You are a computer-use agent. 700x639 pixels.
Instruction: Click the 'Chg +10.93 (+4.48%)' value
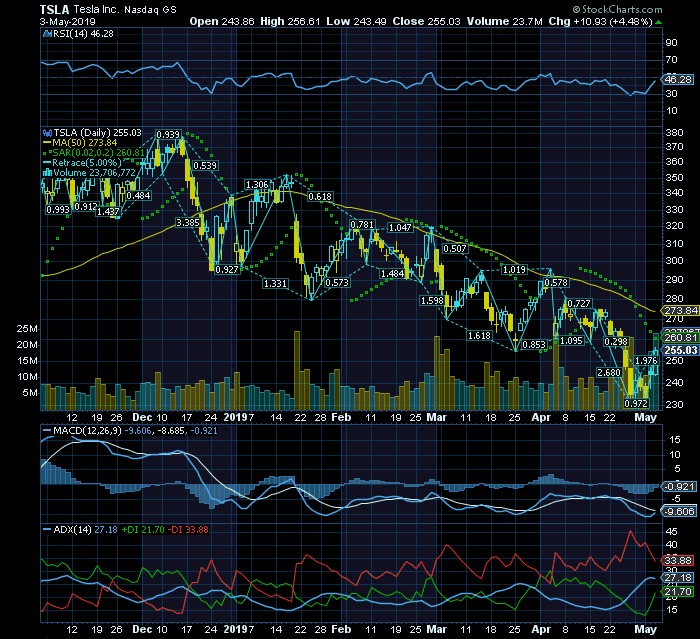(600, 21)
